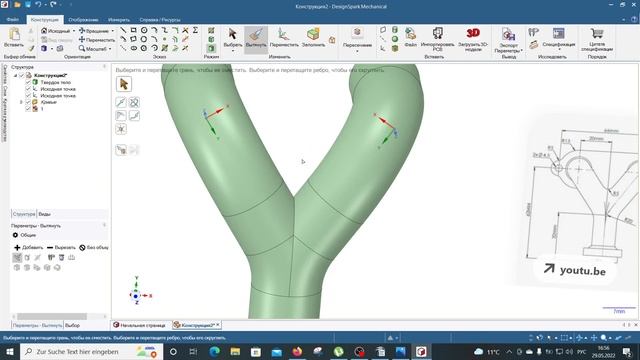Open Microsoft Edge from the taskbar
Image resolution: width=640 pixels, height=360 pixels.
pos(214,351)
